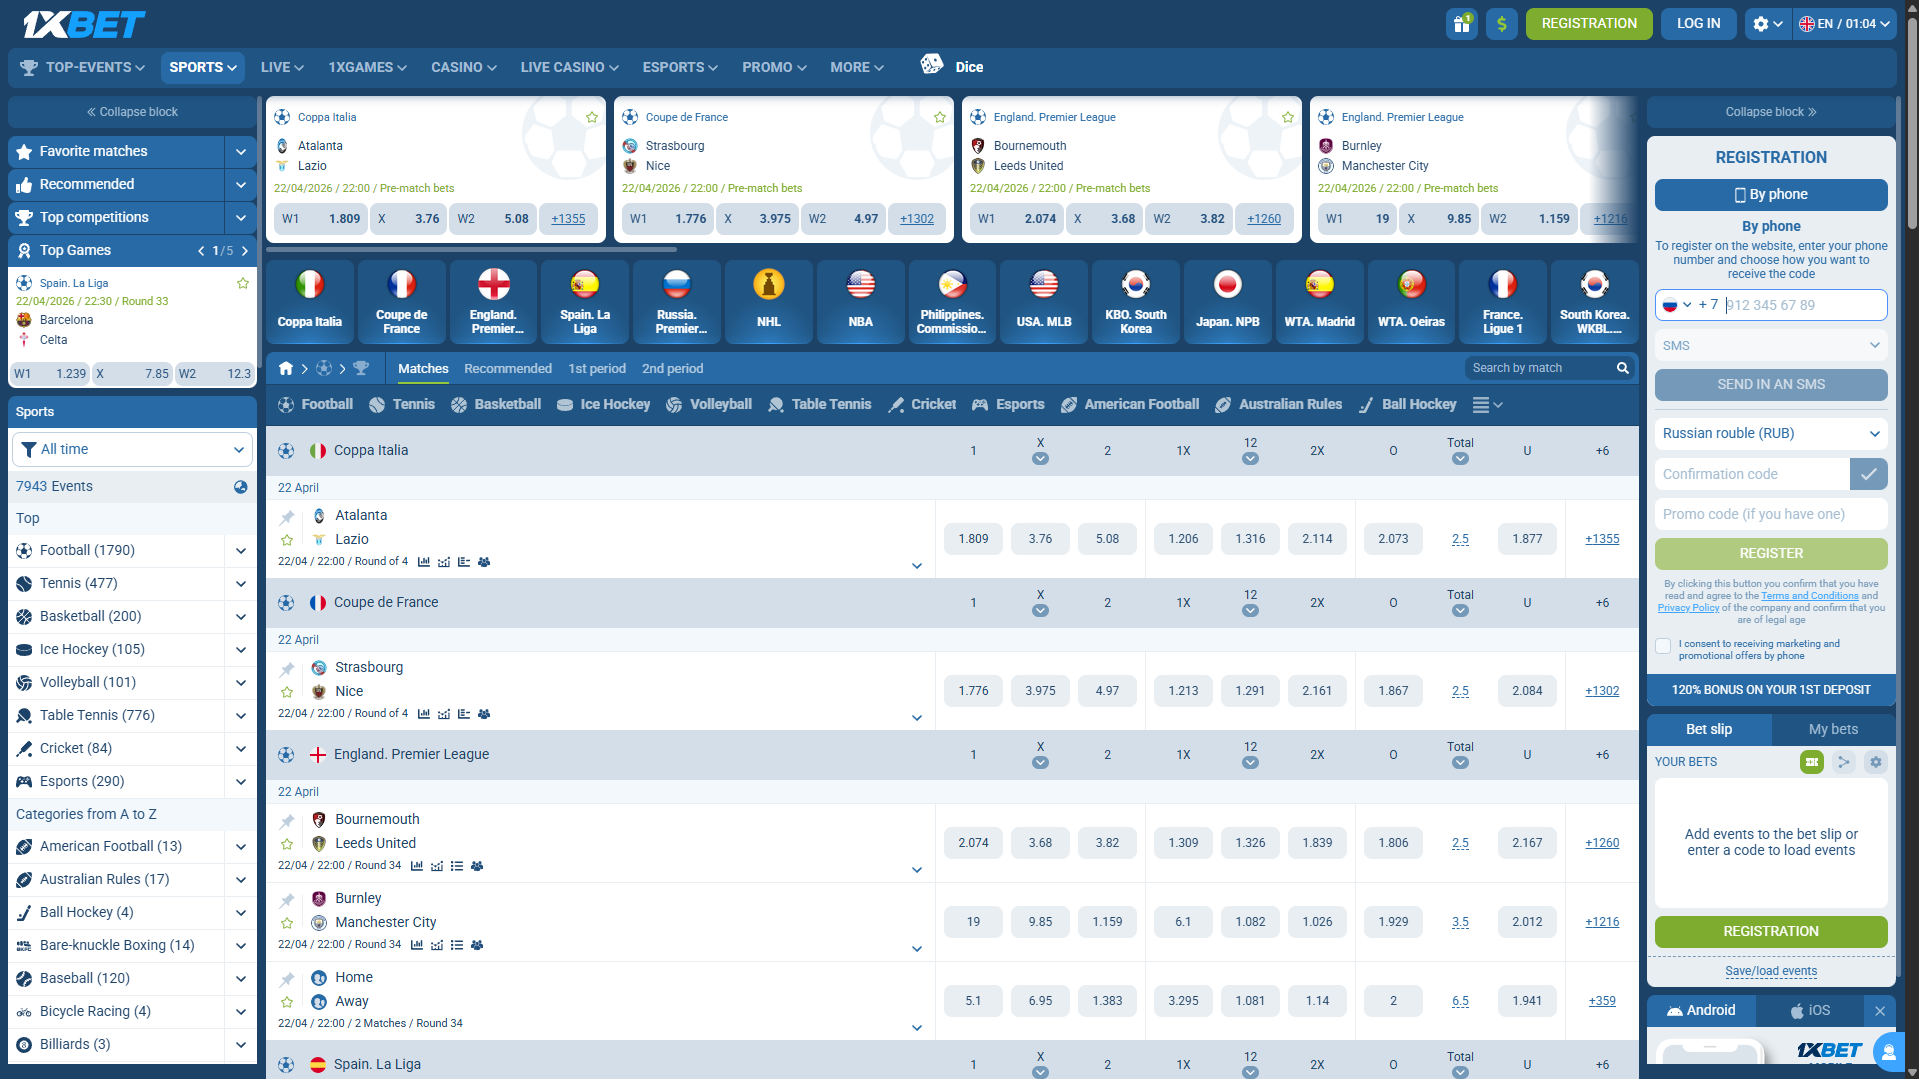Switch to Recommended tab
Screen dimensions: 1919x1079
tap(508, 368)
